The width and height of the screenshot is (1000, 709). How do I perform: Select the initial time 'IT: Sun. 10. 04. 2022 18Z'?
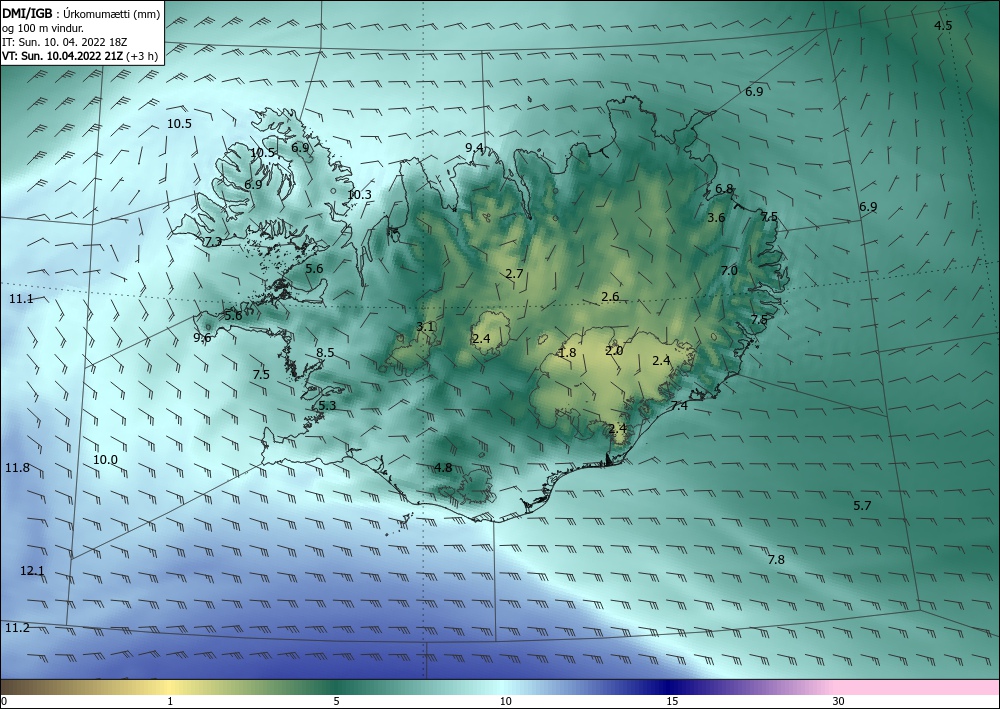tap(64, 42)
